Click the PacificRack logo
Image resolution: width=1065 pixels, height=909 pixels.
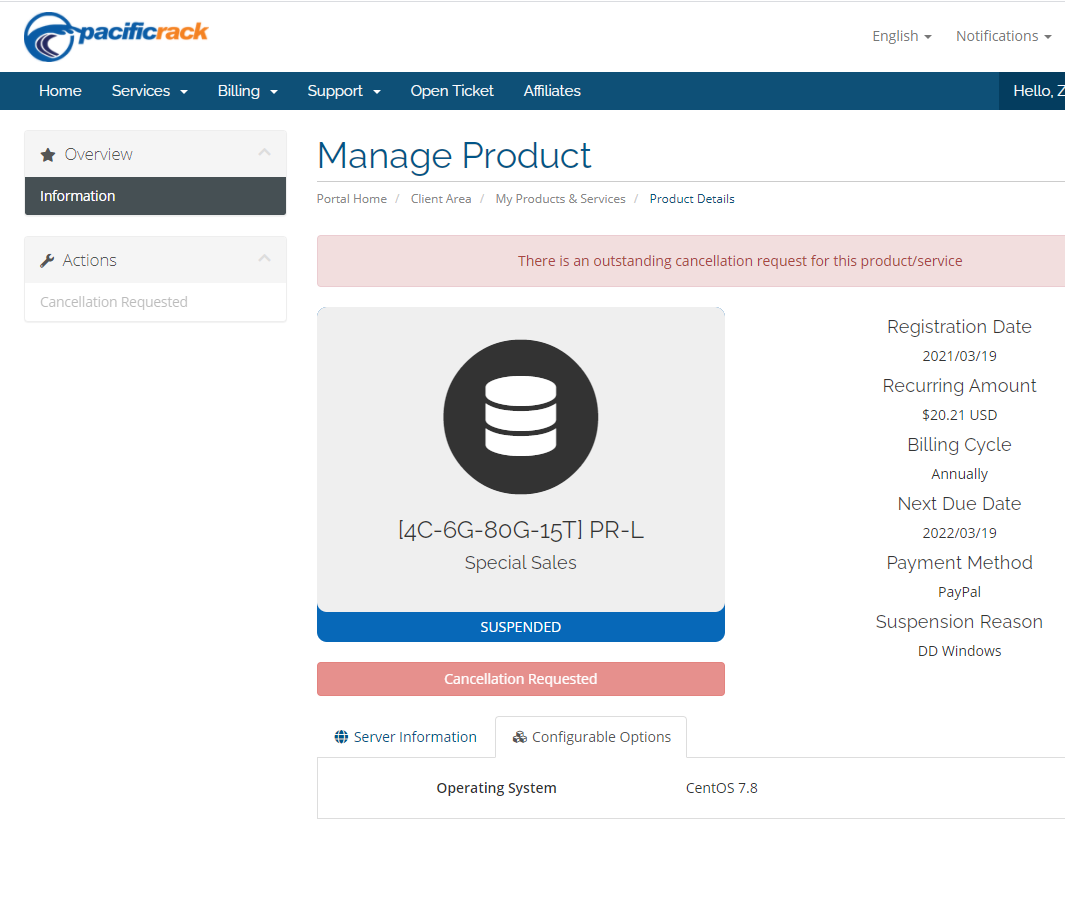(x=116, y=37)
